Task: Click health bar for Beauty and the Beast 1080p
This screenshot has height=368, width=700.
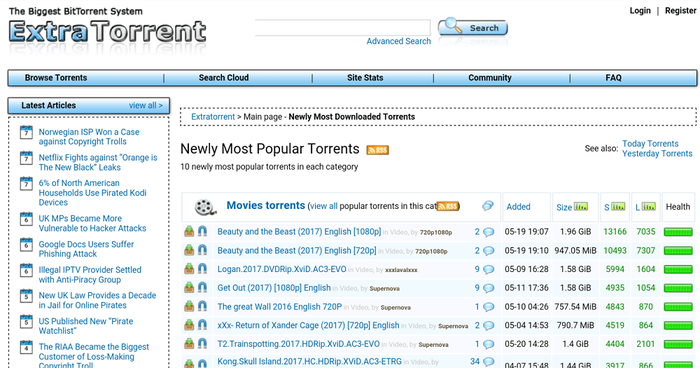Action: click(x=678, y=232)
